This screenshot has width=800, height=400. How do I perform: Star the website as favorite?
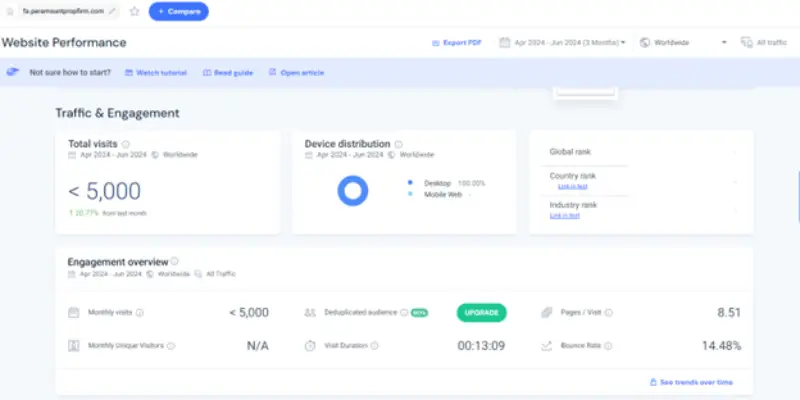point(134,11)
